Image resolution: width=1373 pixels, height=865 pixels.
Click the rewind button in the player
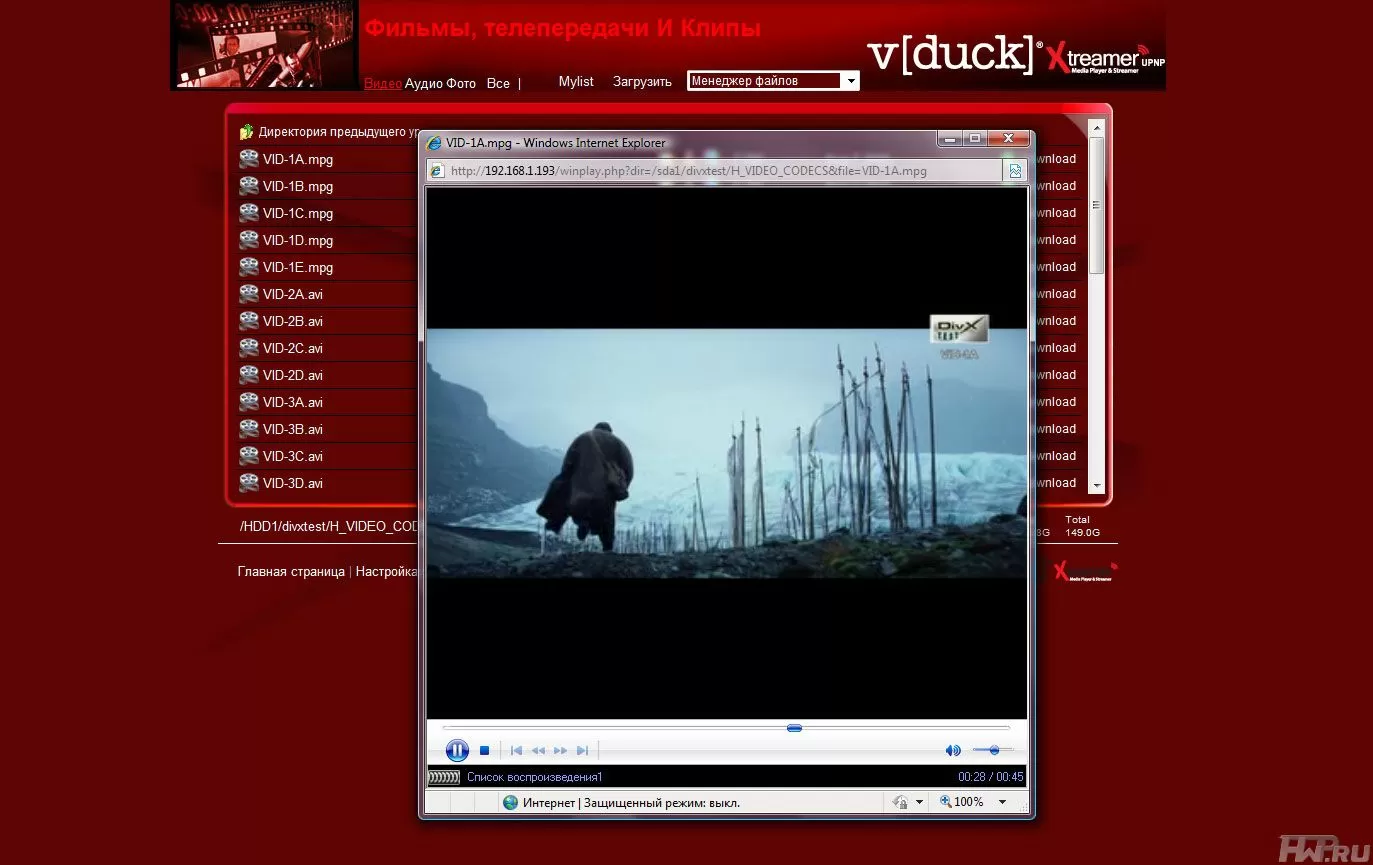pyautogui.click(x=538, y=750)
